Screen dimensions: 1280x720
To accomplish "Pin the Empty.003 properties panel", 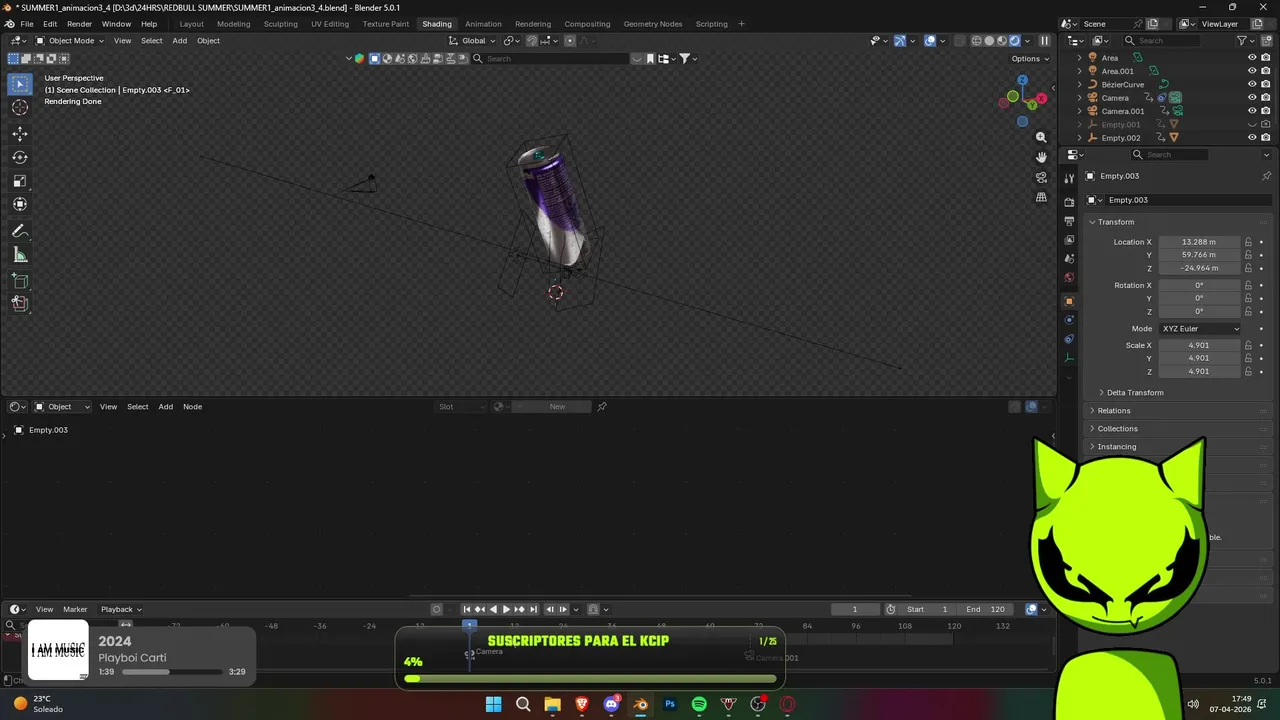I will (1266, 176).
